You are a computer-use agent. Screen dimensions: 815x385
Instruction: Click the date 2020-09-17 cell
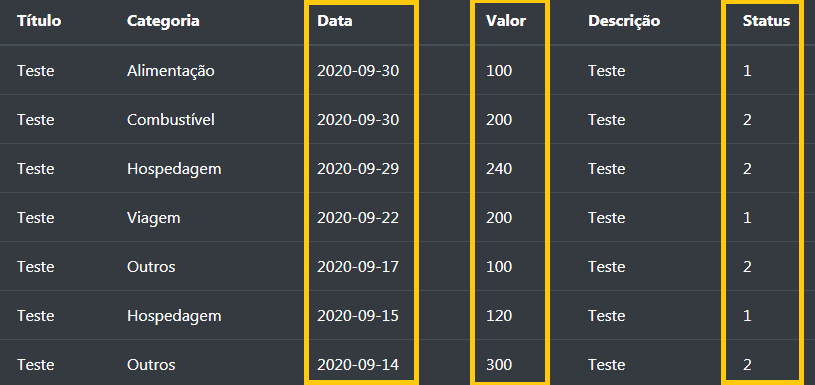(x=358, y=267)
